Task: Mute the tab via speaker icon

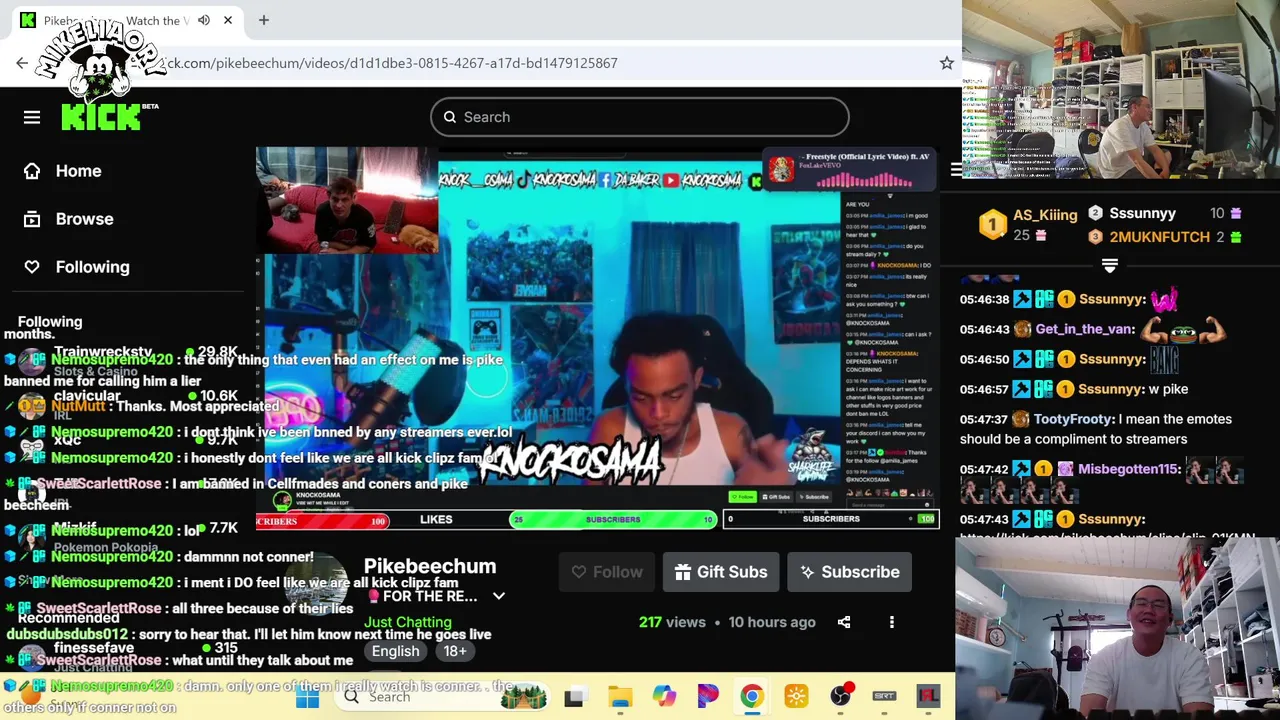Action: [x=204, y=20]
